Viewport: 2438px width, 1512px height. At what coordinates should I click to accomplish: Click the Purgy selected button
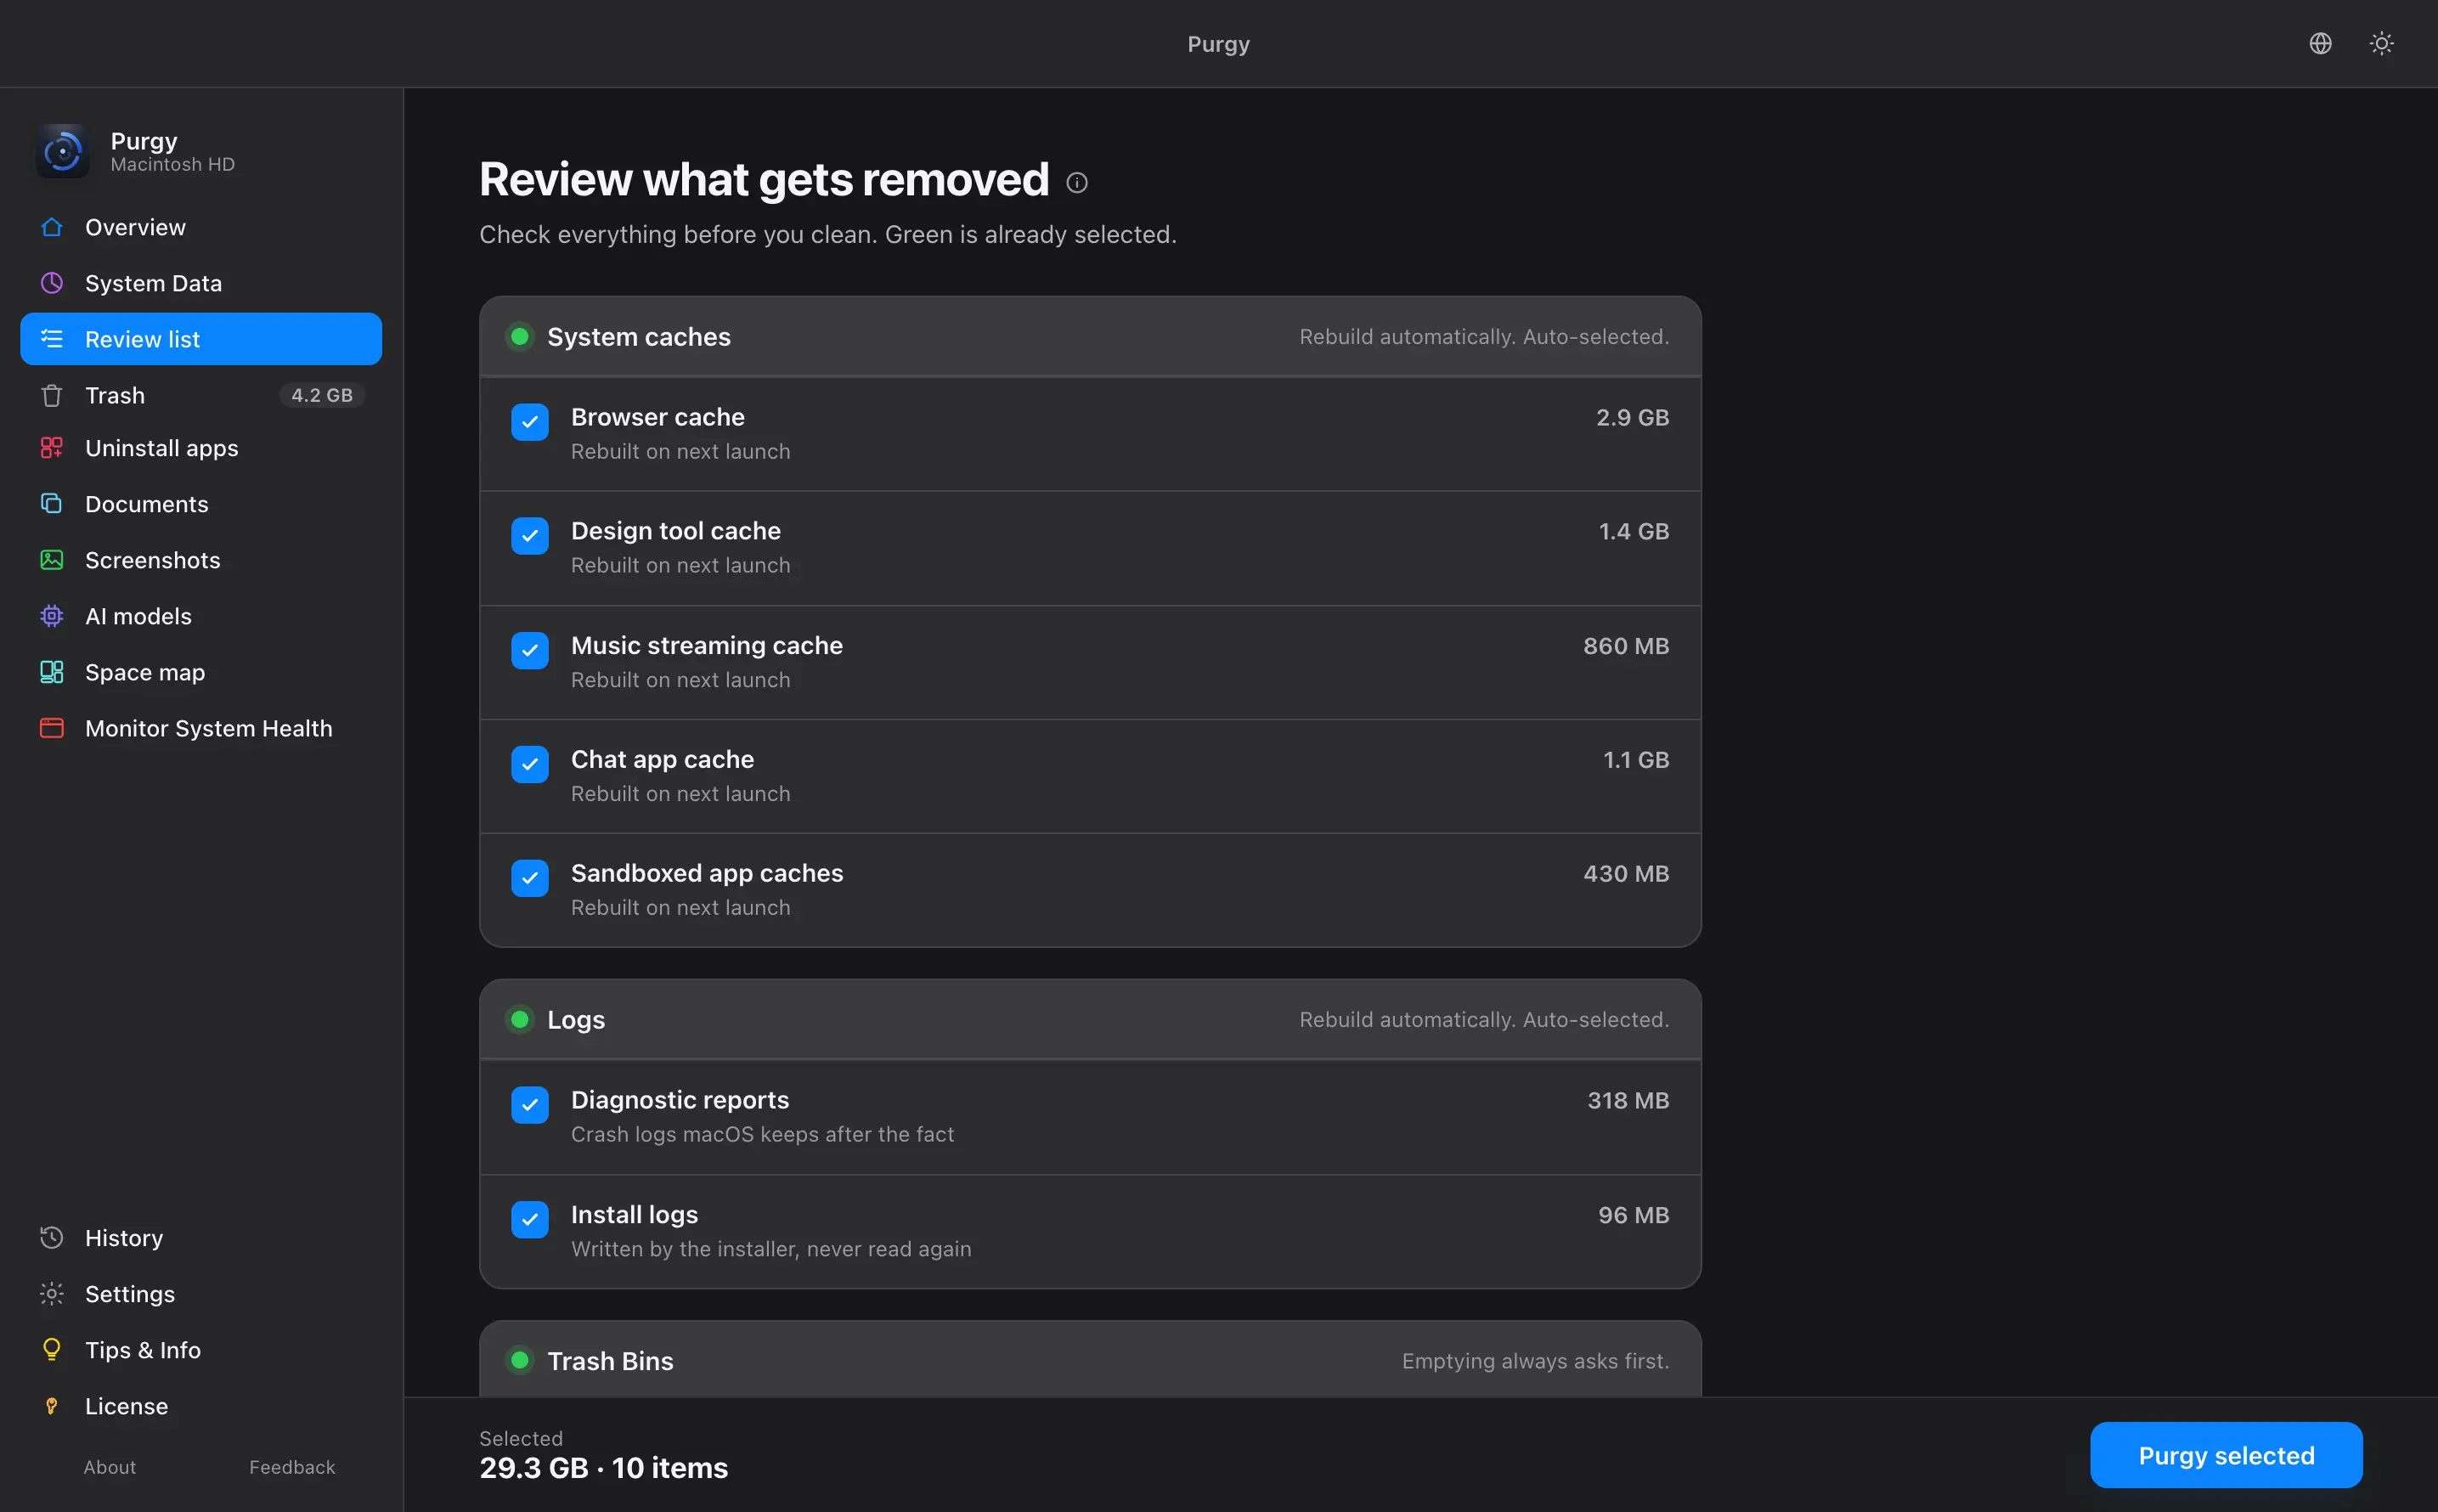pos(2226,1455)
